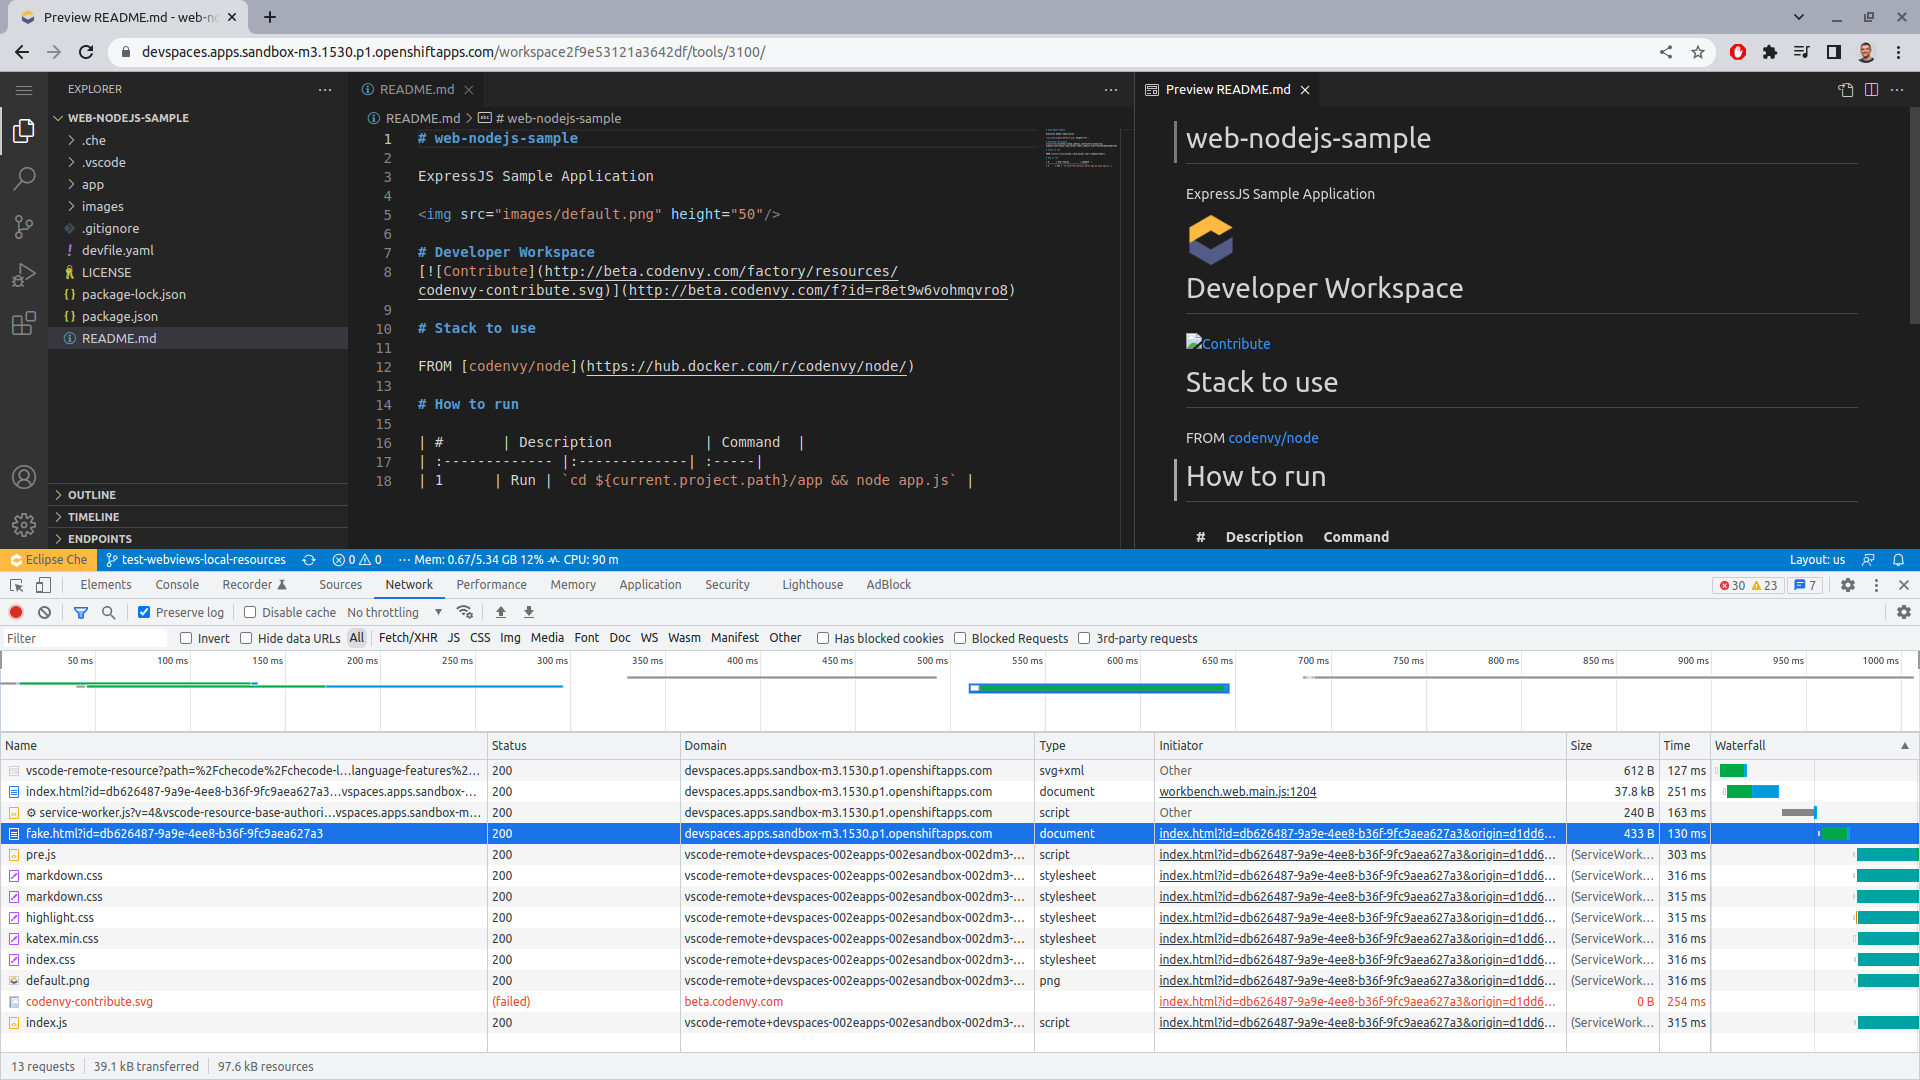The image size is (1920, 1080).
Task: Open the Extensions view
Action: (24, 323)
